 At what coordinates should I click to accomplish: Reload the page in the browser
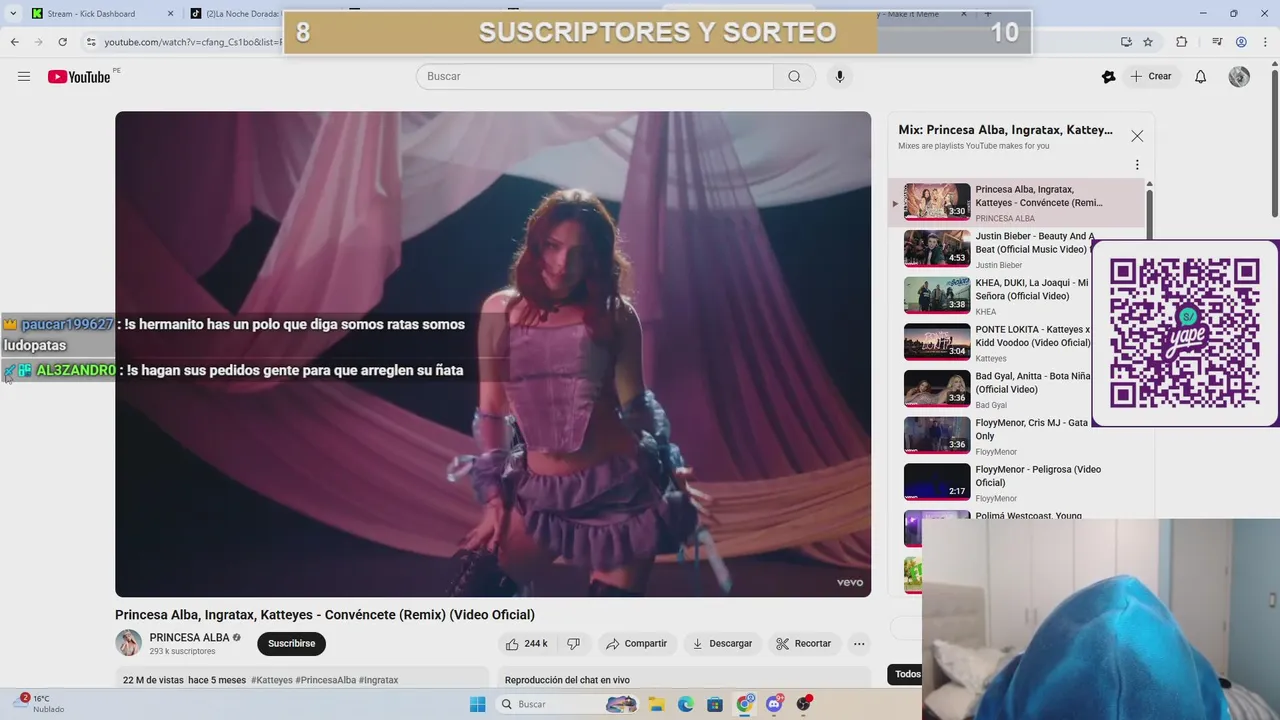62,42
